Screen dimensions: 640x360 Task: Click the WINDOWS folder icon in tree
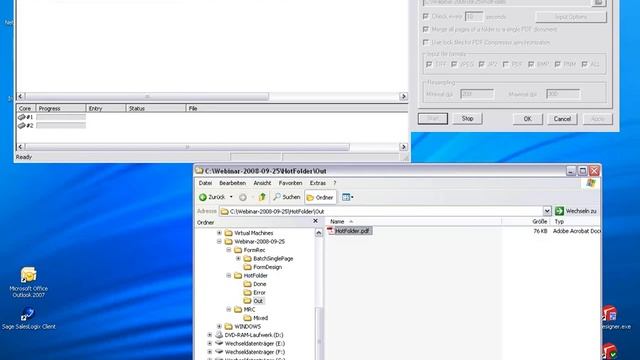229,327
